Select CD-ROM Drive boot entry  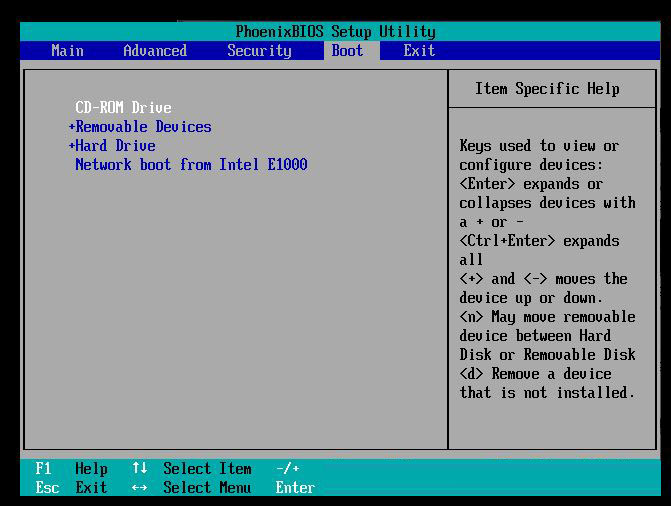pos(123,107)
